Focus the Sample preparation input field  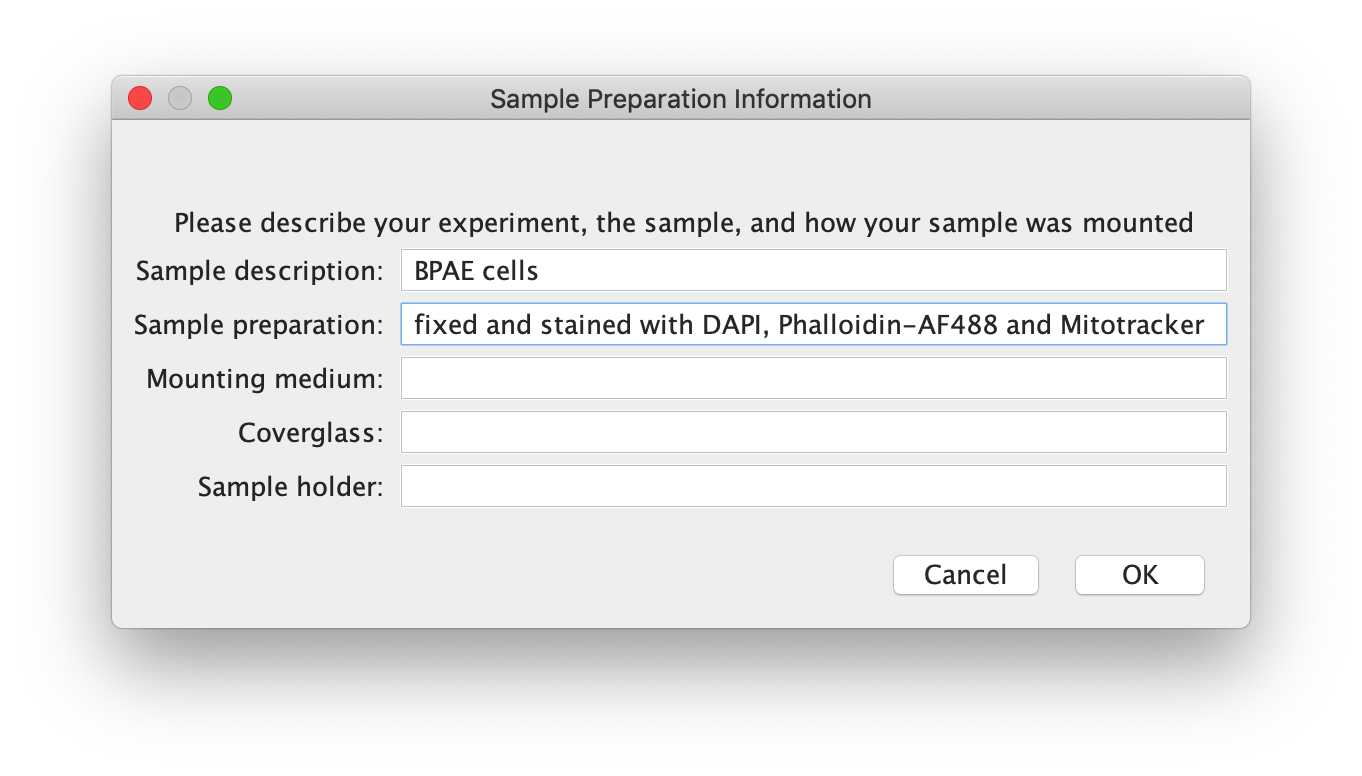click(x=814, y=324)
